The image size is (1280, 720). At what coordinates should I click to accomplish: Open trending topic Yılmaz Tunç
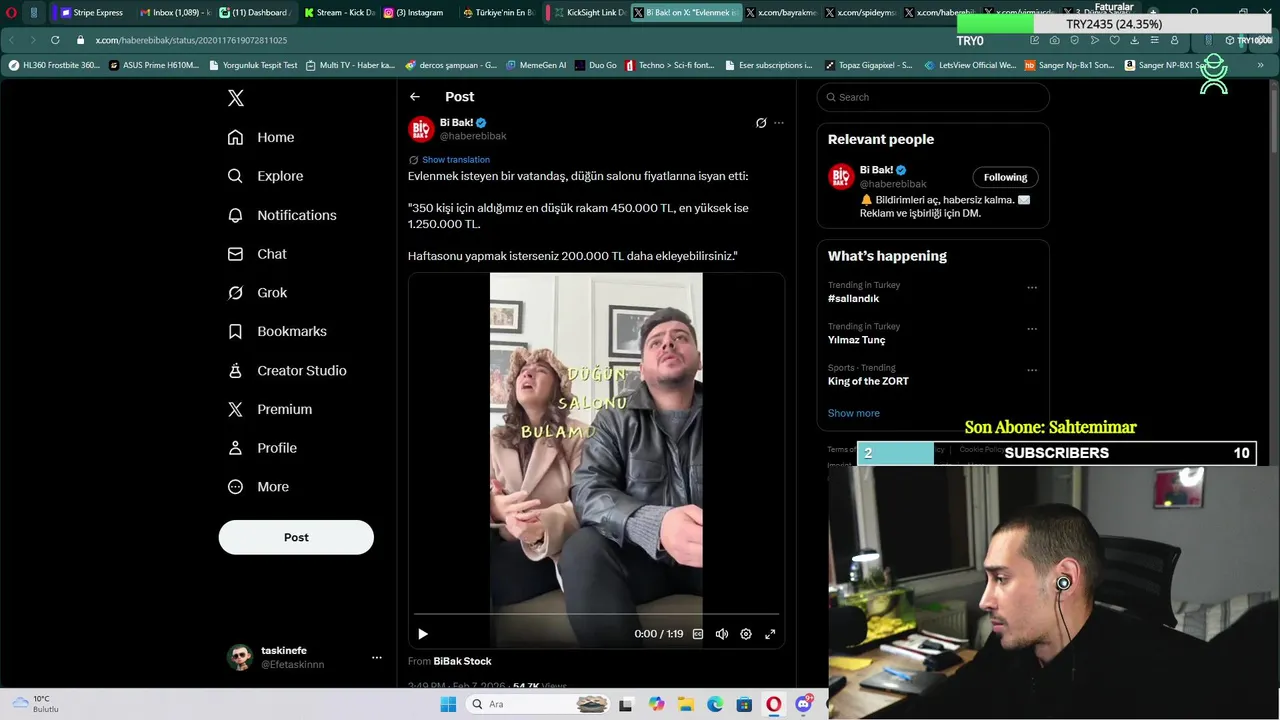pyautogui.click(x=856, y=340)
